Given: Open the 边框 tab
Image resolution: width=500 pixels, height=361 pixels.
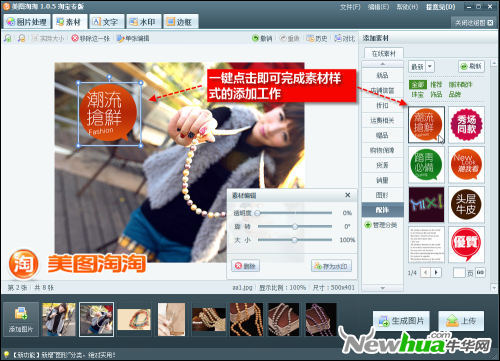Looking at the screenshot, I should [x=180, y=22].
